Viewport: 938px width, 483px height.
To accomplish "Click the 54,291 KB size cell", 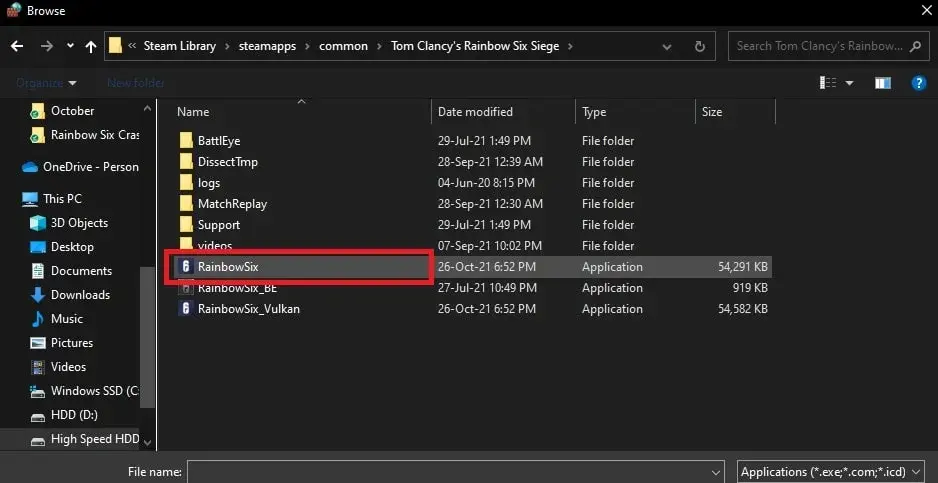I will tap(742, 267).
